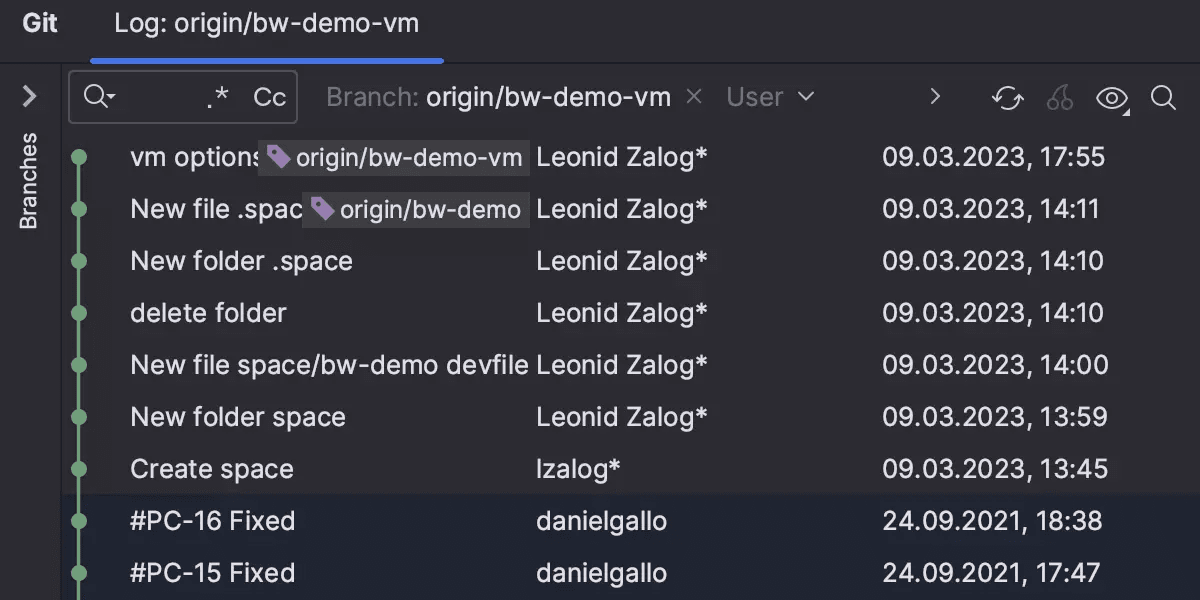Expand more filters with the chevron arrow
Viewport: 1200px width, 600px height.
(x=934, y=97)
